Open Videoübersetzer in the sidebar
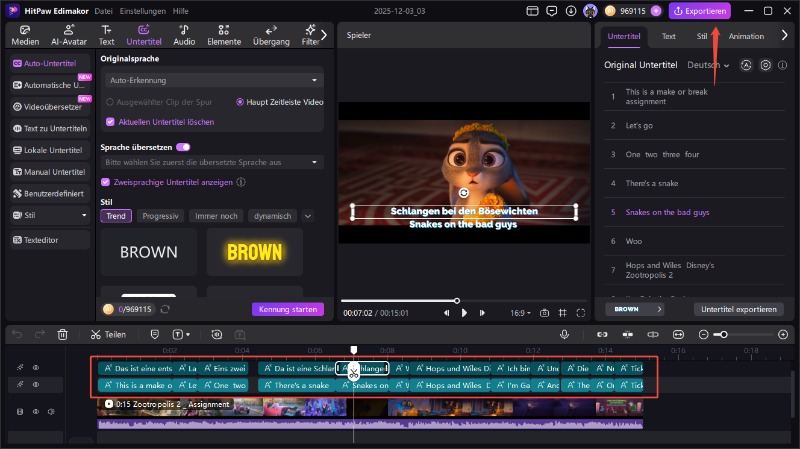 [50, 107]
